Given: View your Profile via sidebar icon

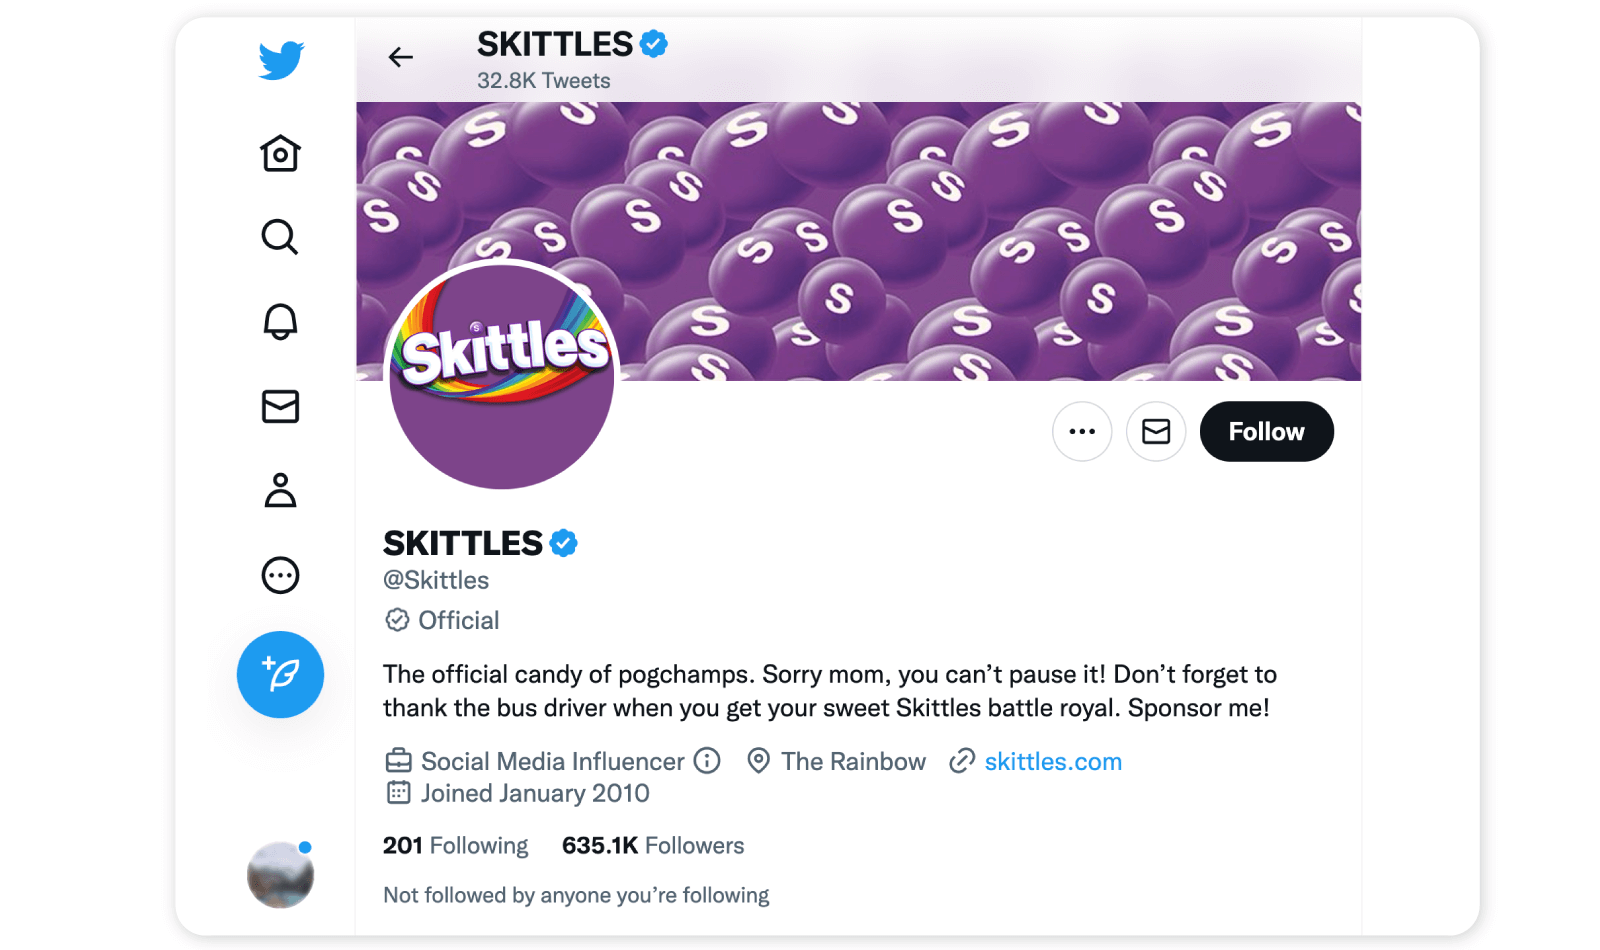Looking at the screenshot, I should (x=281, y=491).
